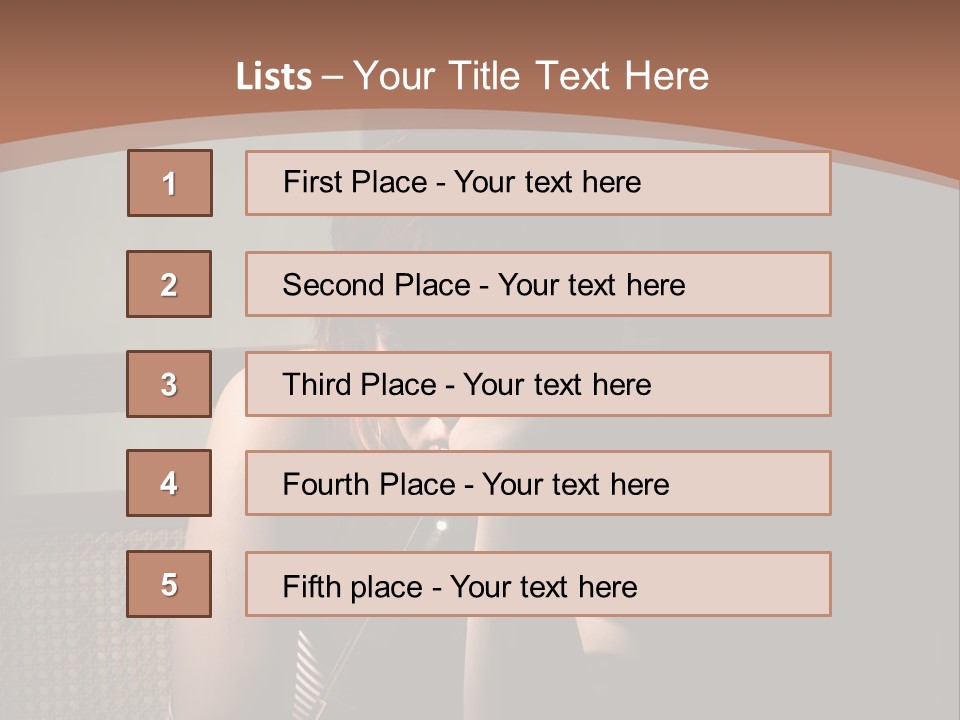The height and width of the screenshot is (720, 960).
Task: Click the words 'First Place' in row one
Action: pyautogui.click(x=355, y=182)
